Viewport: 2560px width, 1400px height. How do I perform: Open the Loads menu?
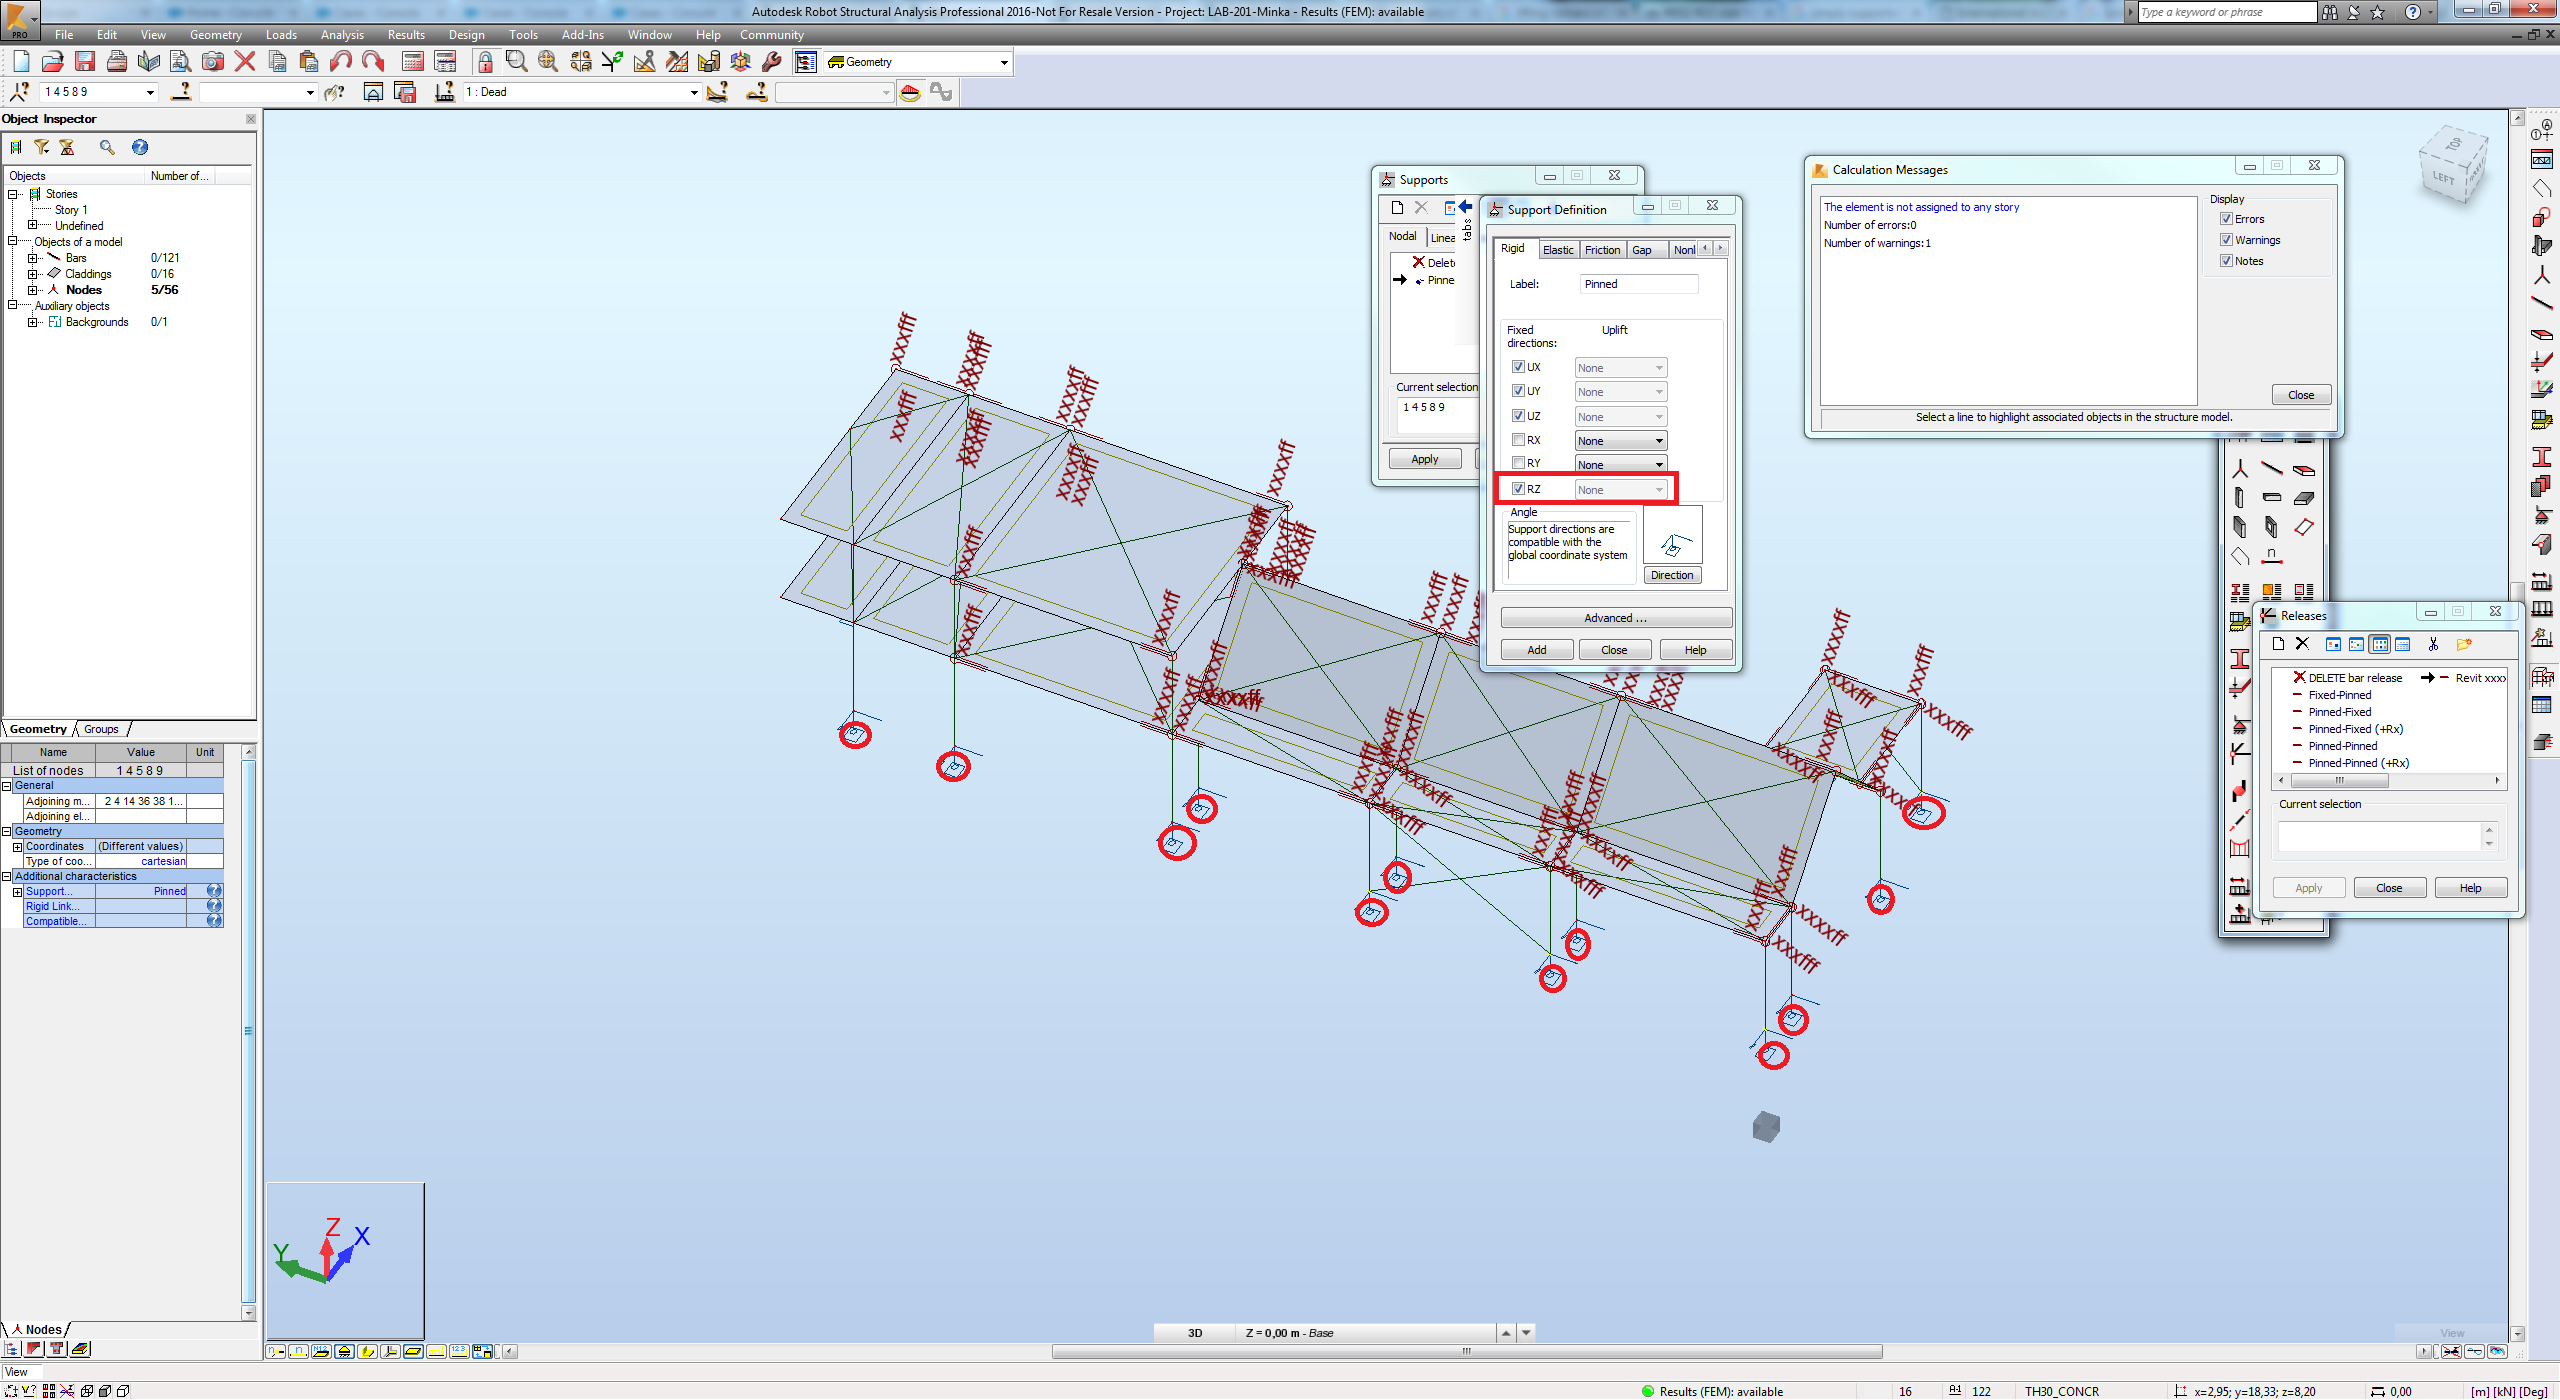(281, 34)
